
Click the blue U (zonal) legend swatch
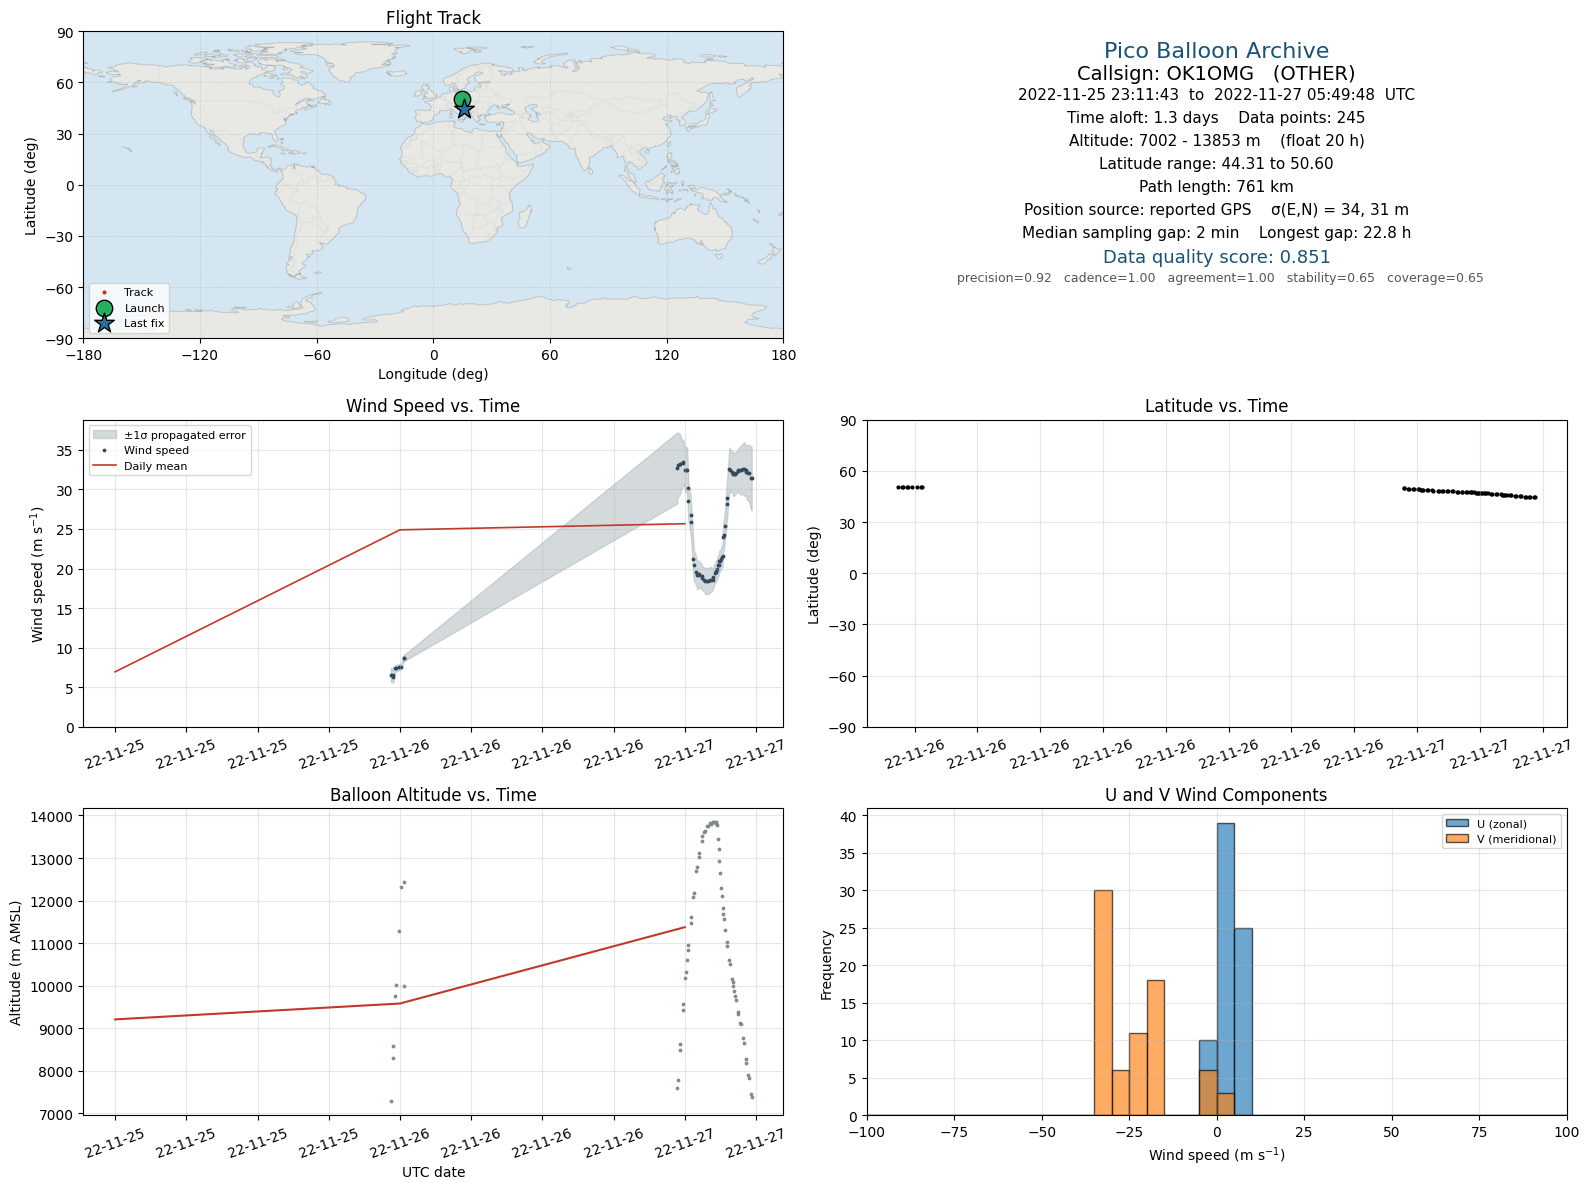click(1456, 824)
